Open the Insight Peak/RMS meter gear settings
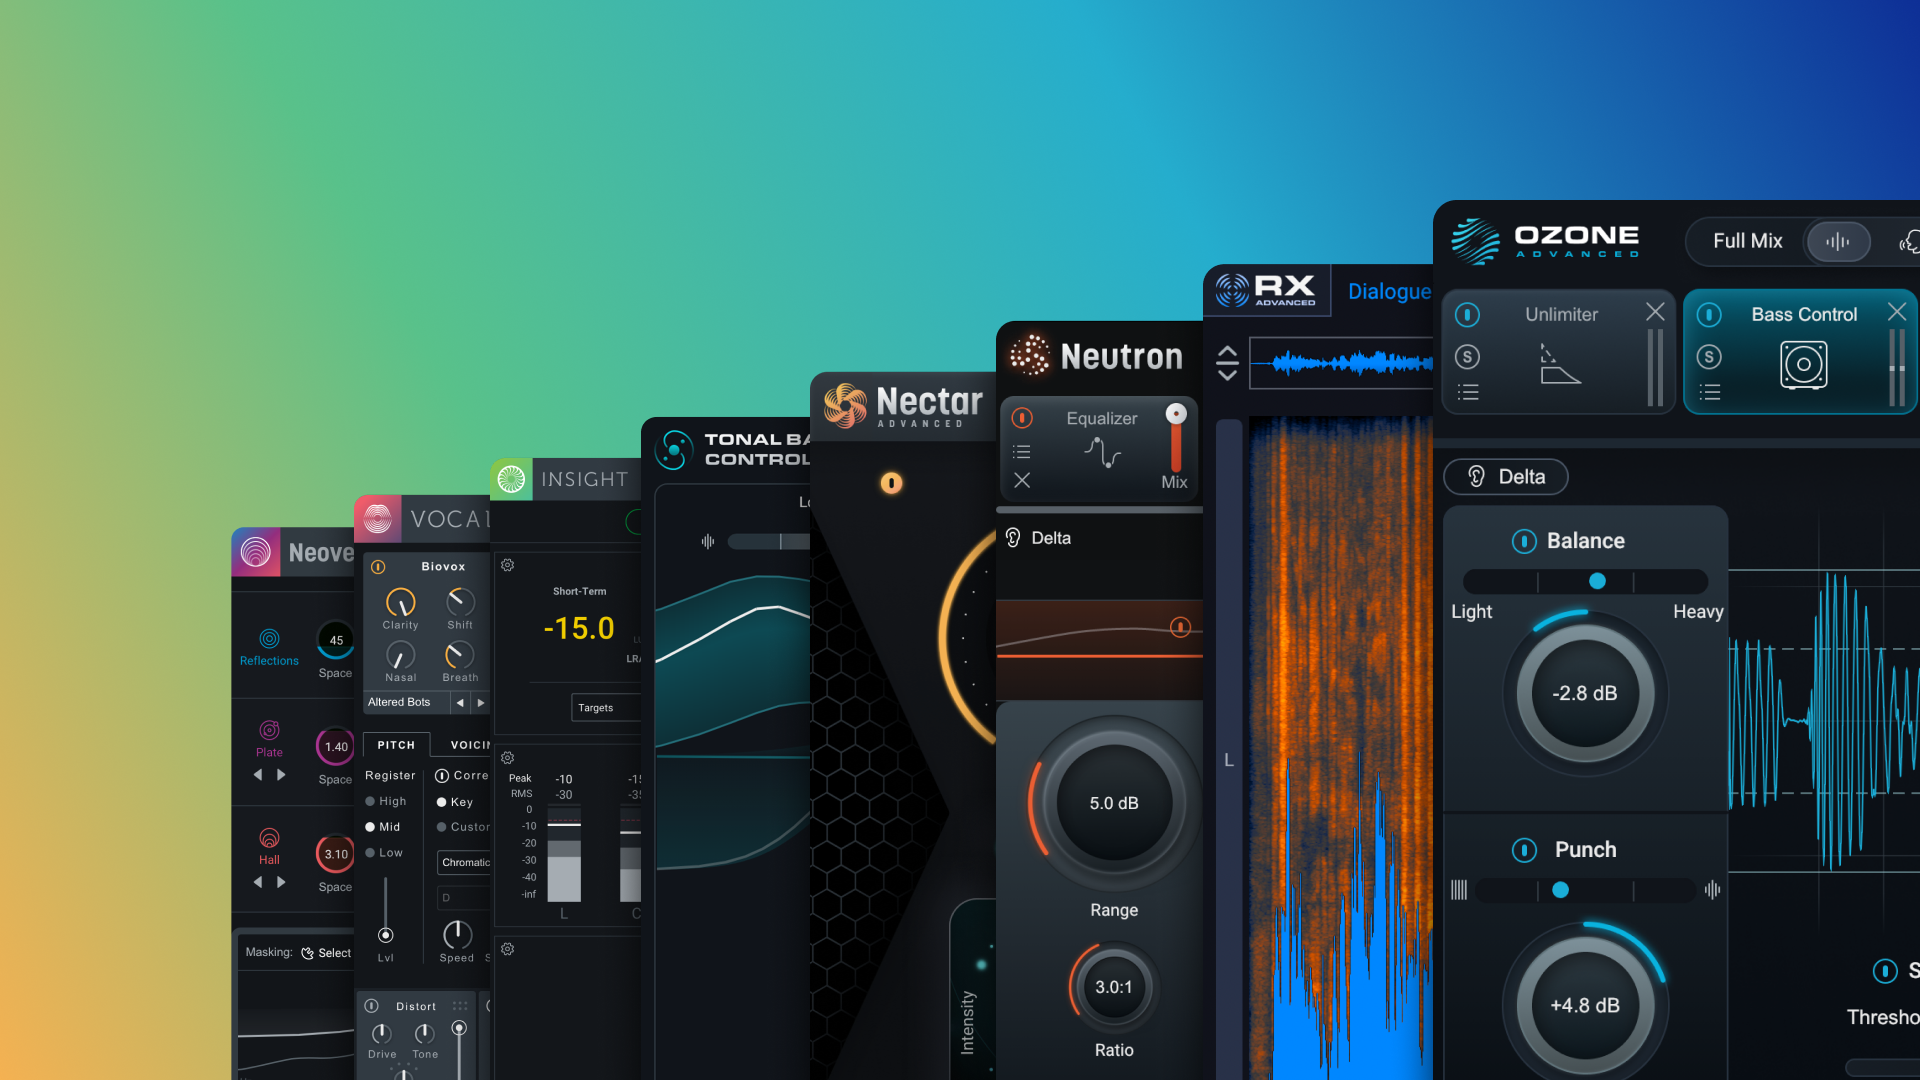Screen dimensions: 1920x1080 pyautogui.click(x=508, y=758)
